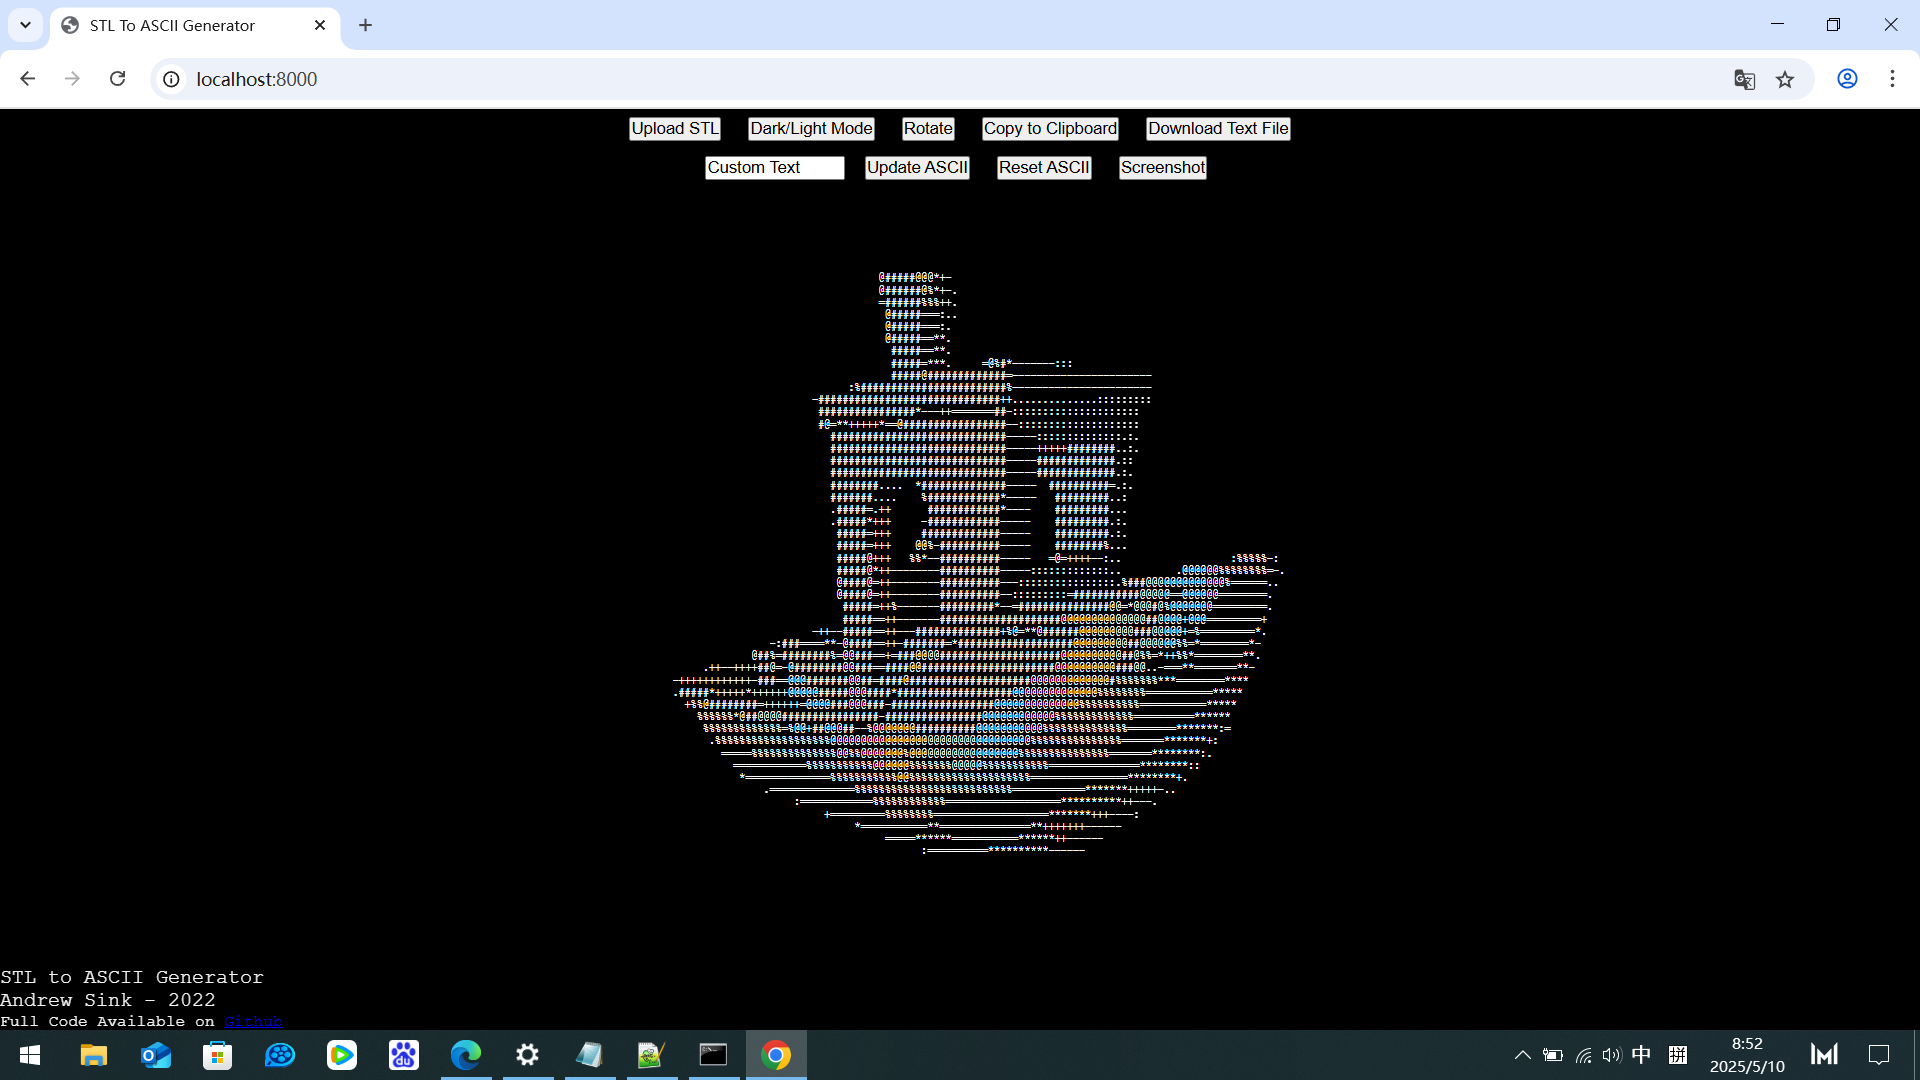The height and width of the screenshot is (1080, 1920).
Task: Open Microsoft Edge from the taskbar
Action: click(465, 1055)
